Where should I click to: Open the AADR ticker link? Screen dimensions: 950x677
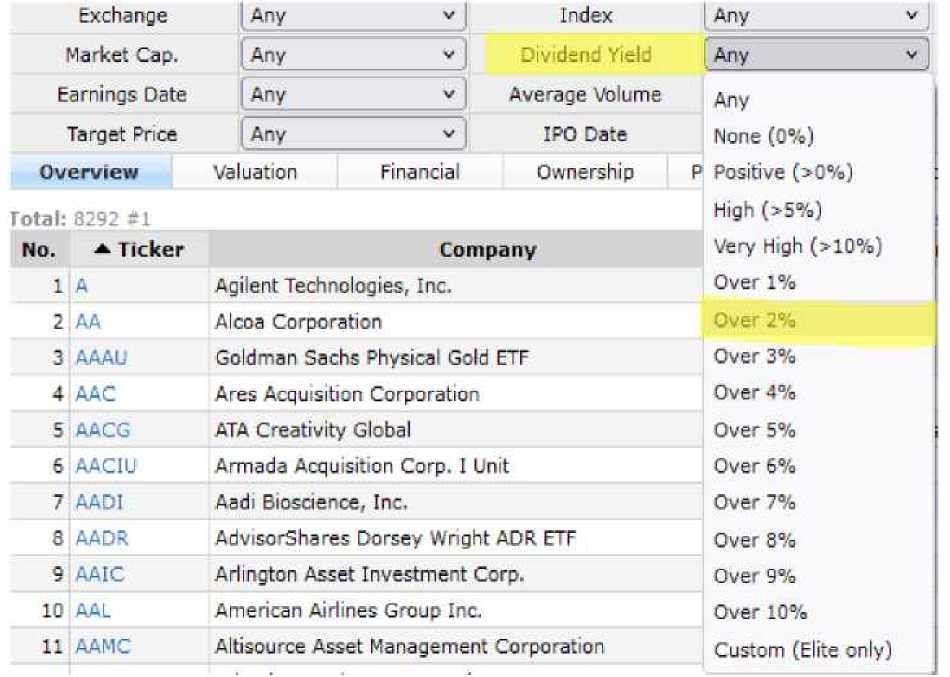point(102,539)
